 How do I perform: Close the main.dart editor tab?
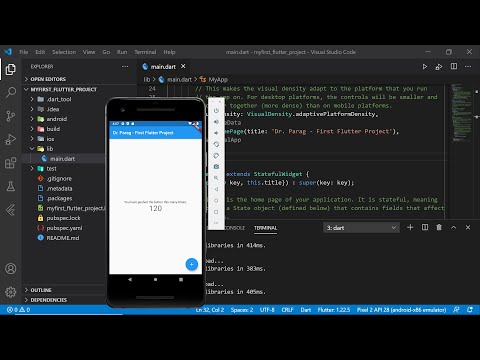pos(183,66)
